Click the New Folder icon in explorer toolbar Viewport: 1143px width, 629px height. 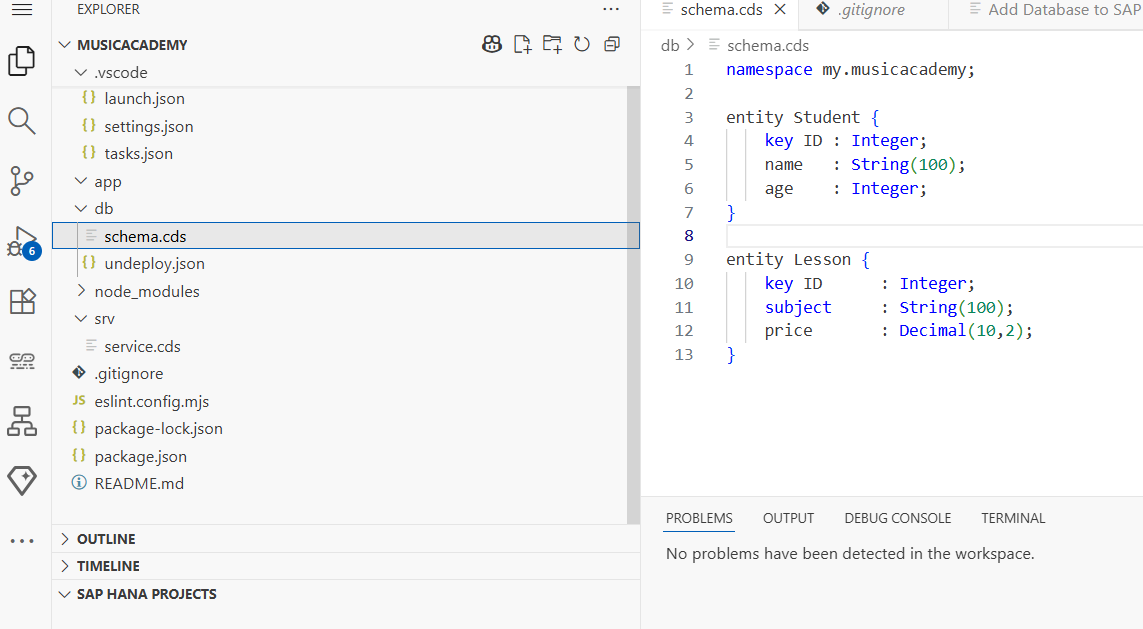point(552,44)
